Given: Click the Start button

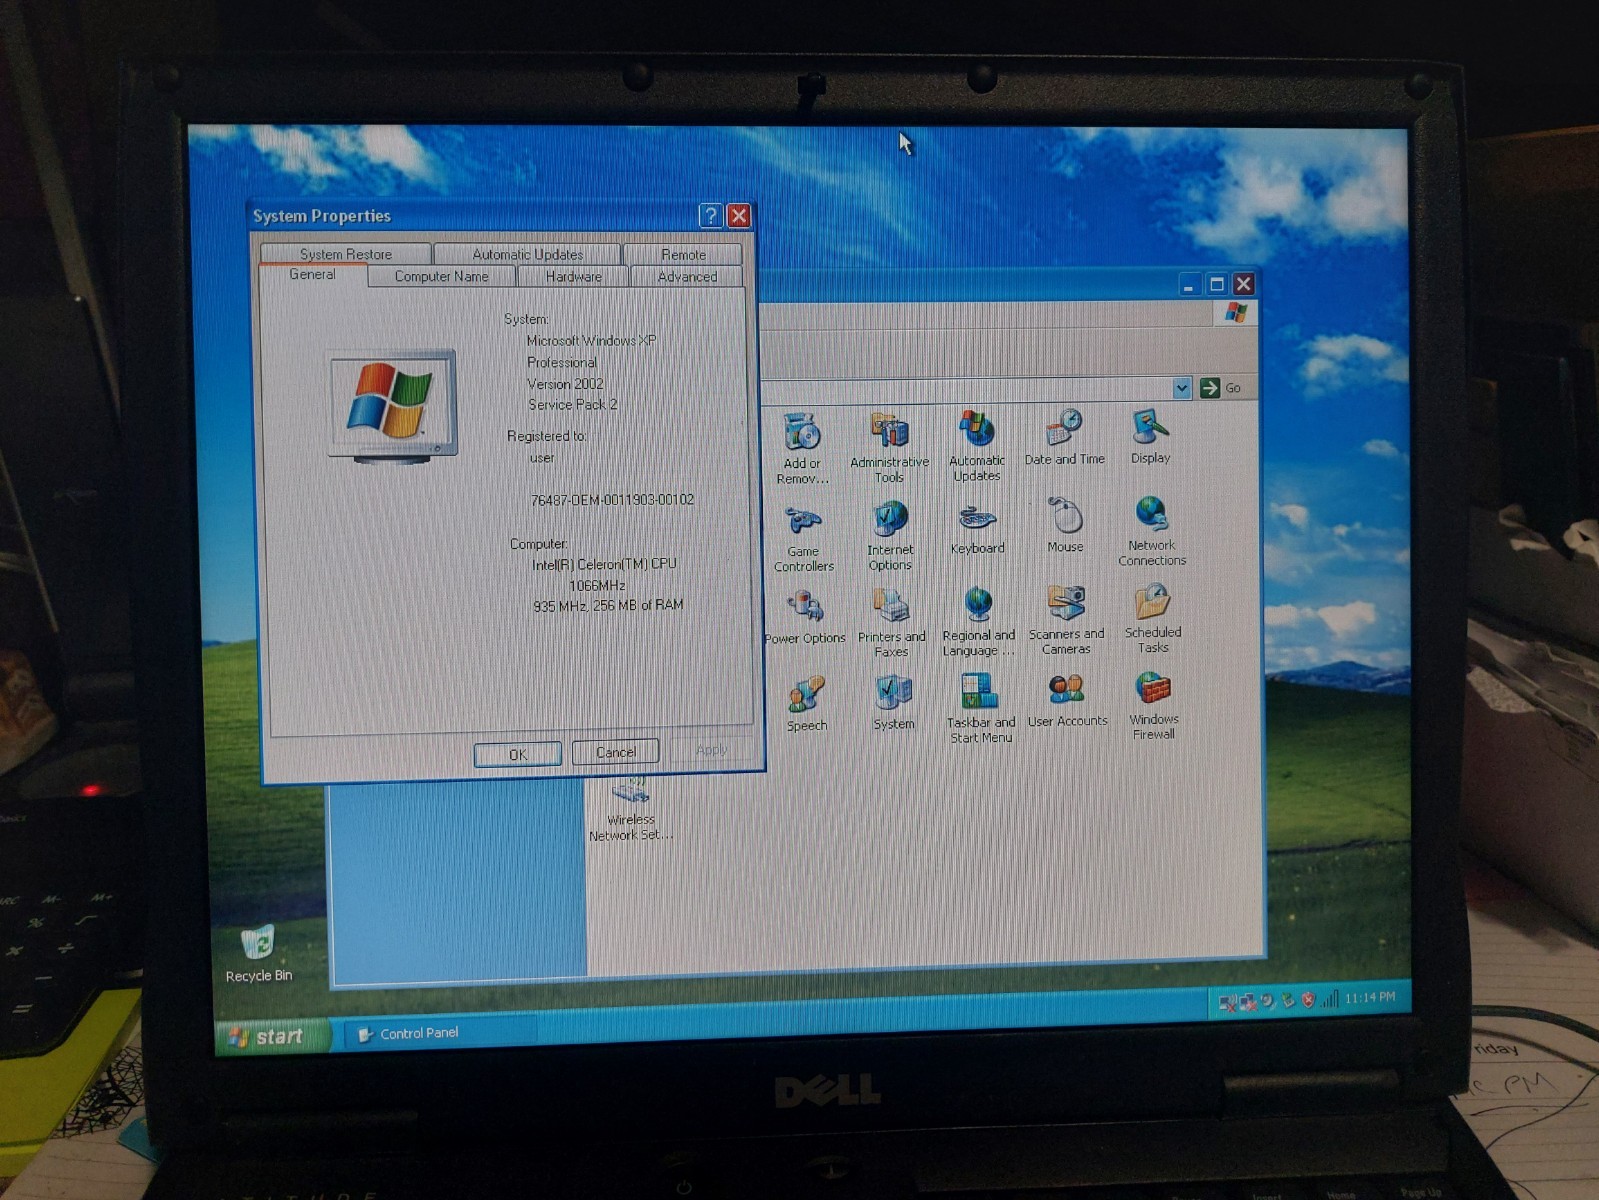Looking at the screenshot, I should (271, 1036).
